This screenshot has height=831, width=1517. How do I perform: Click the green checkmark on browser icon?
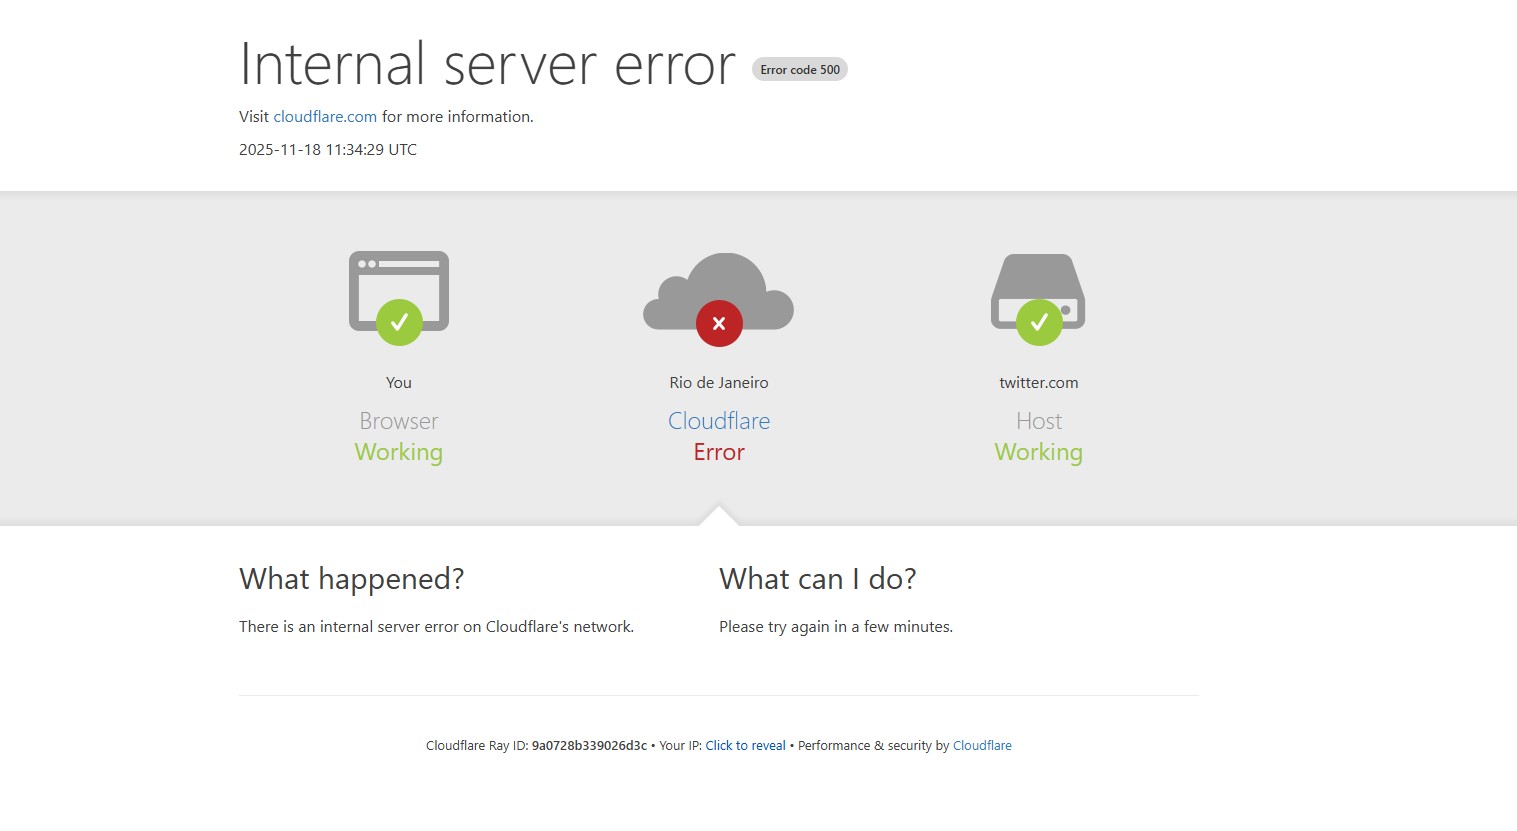pos(399,322)
